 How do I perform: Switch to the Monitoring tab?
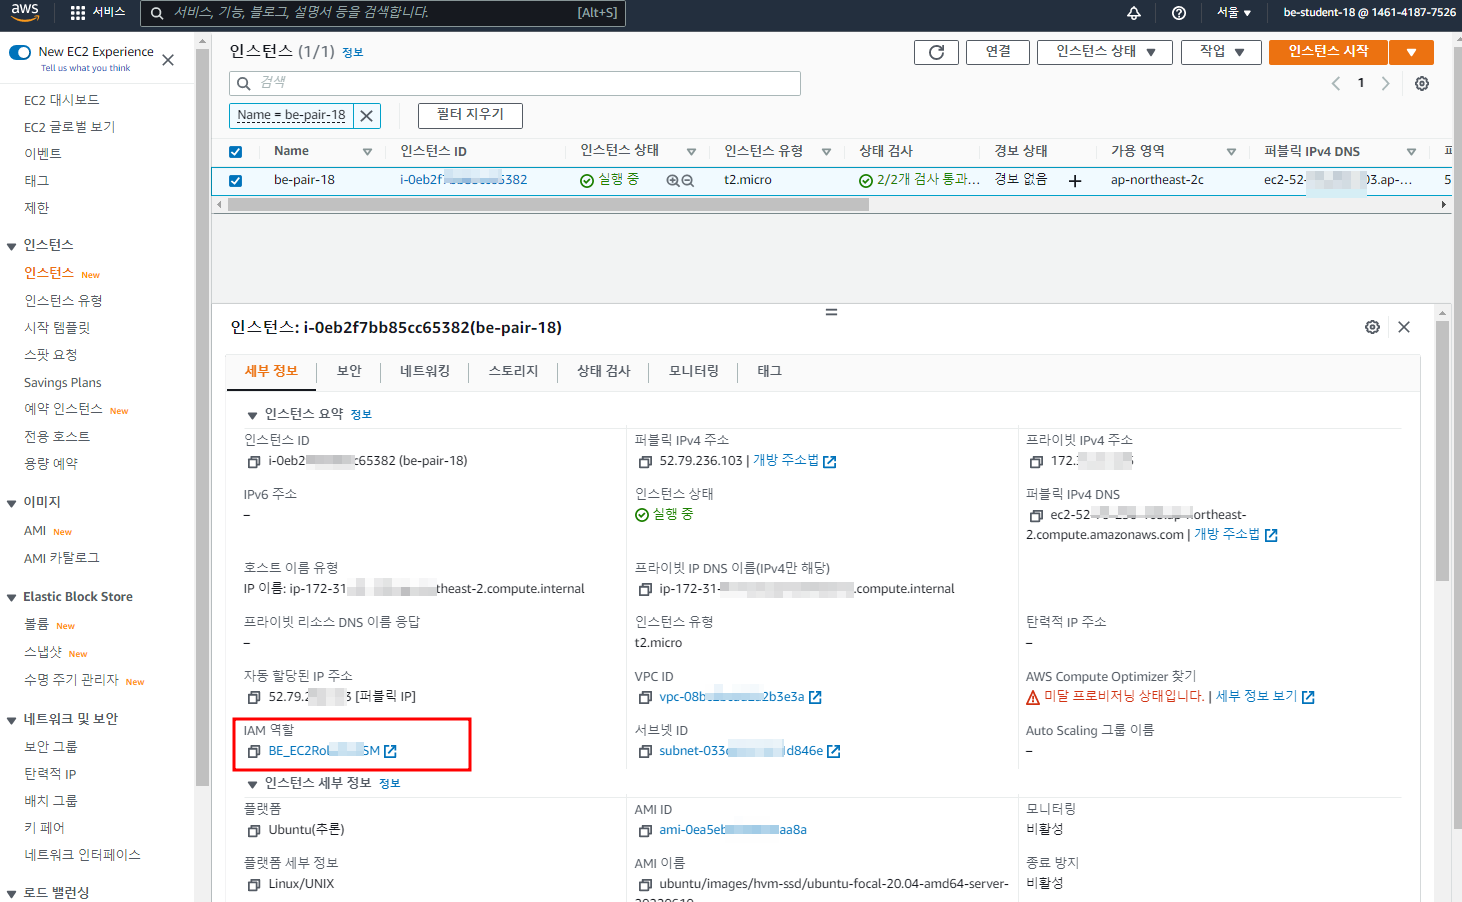pyautogui.click(x=694, y=371)
